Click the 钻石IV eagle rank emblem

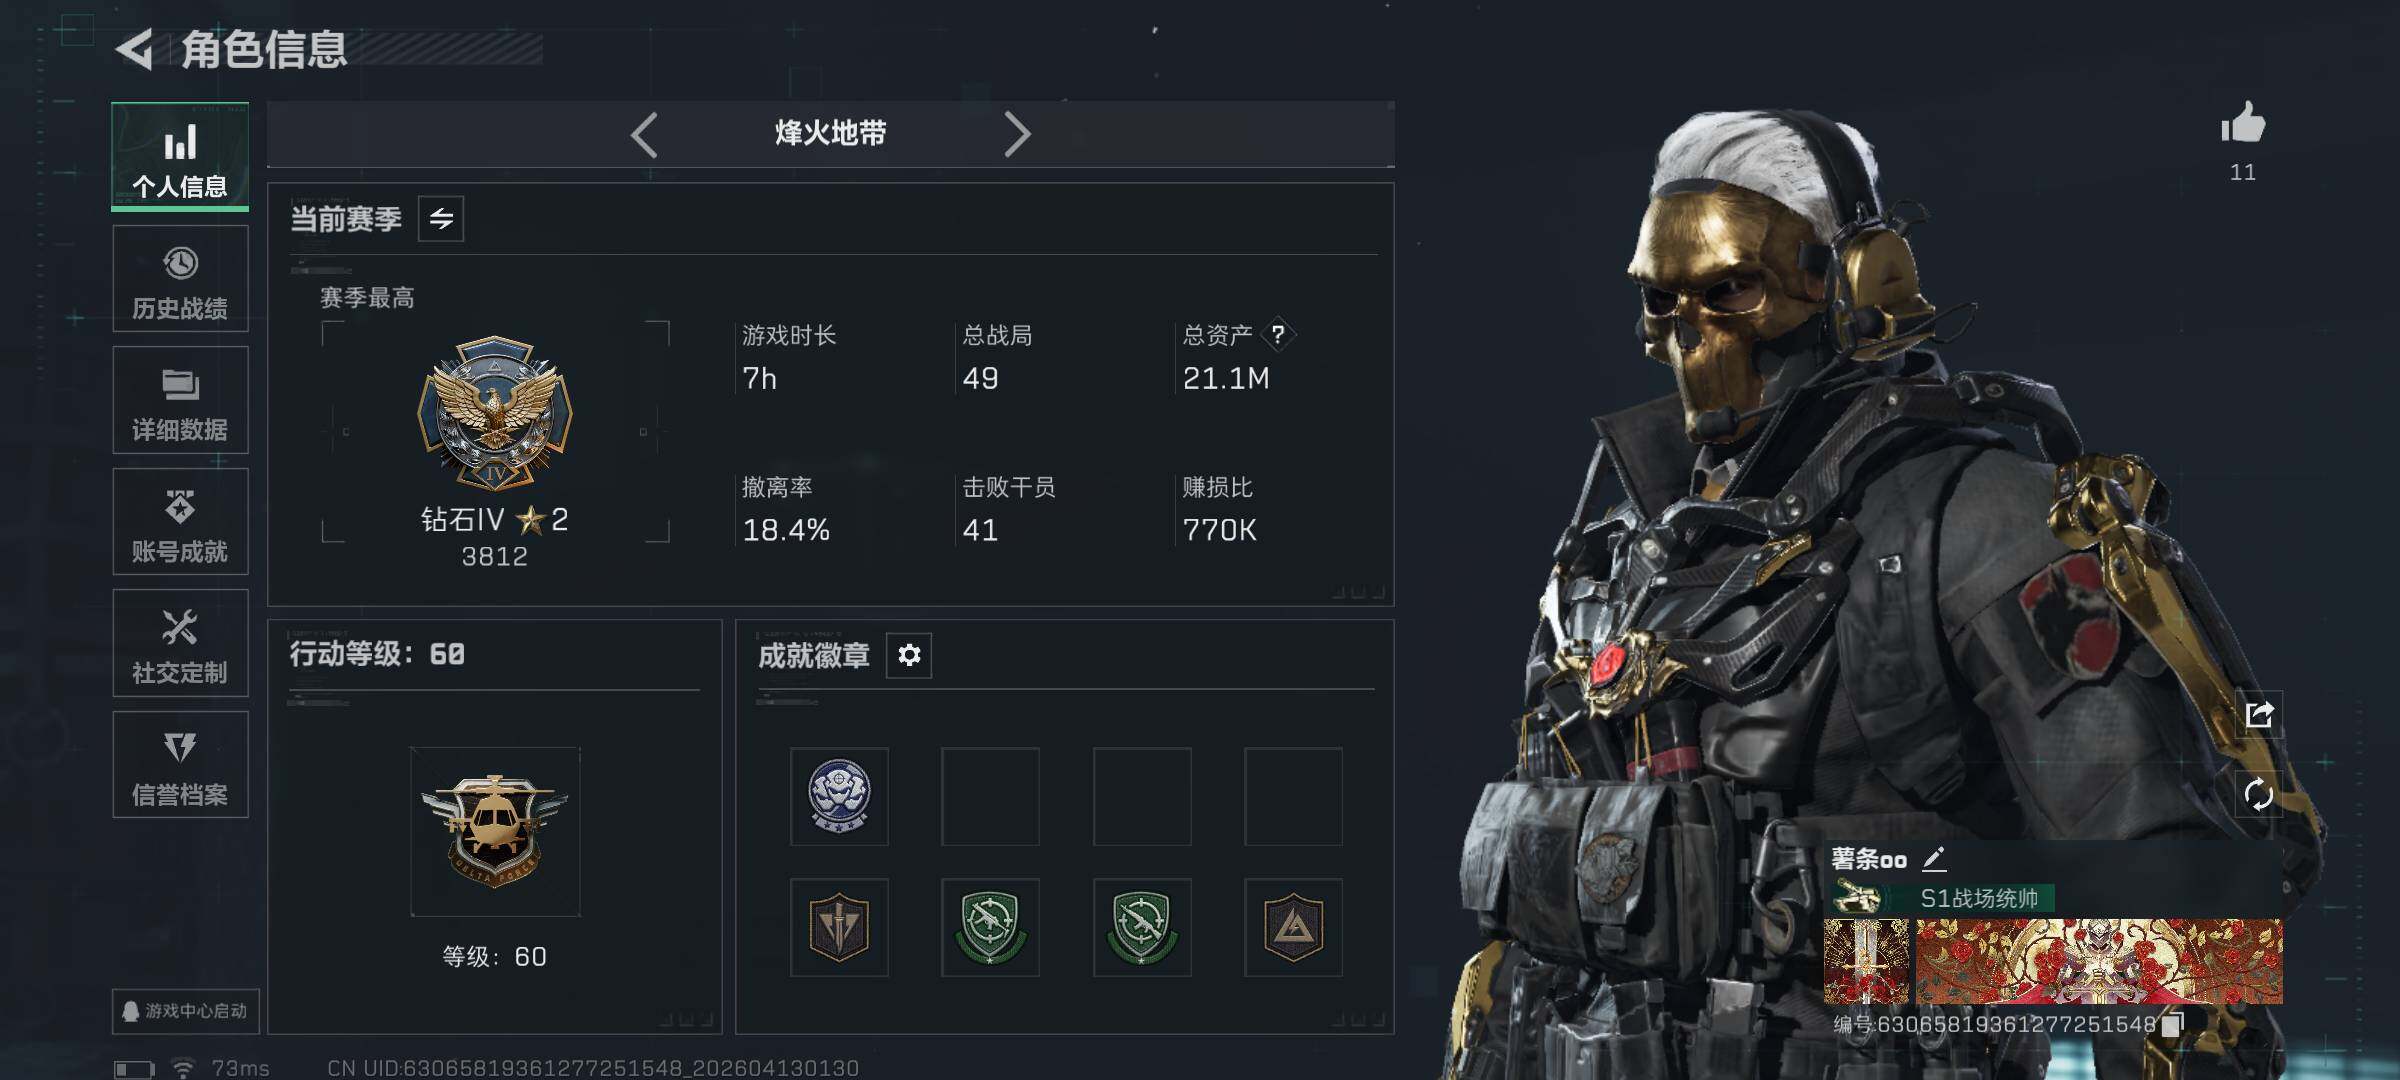[495, 412]
